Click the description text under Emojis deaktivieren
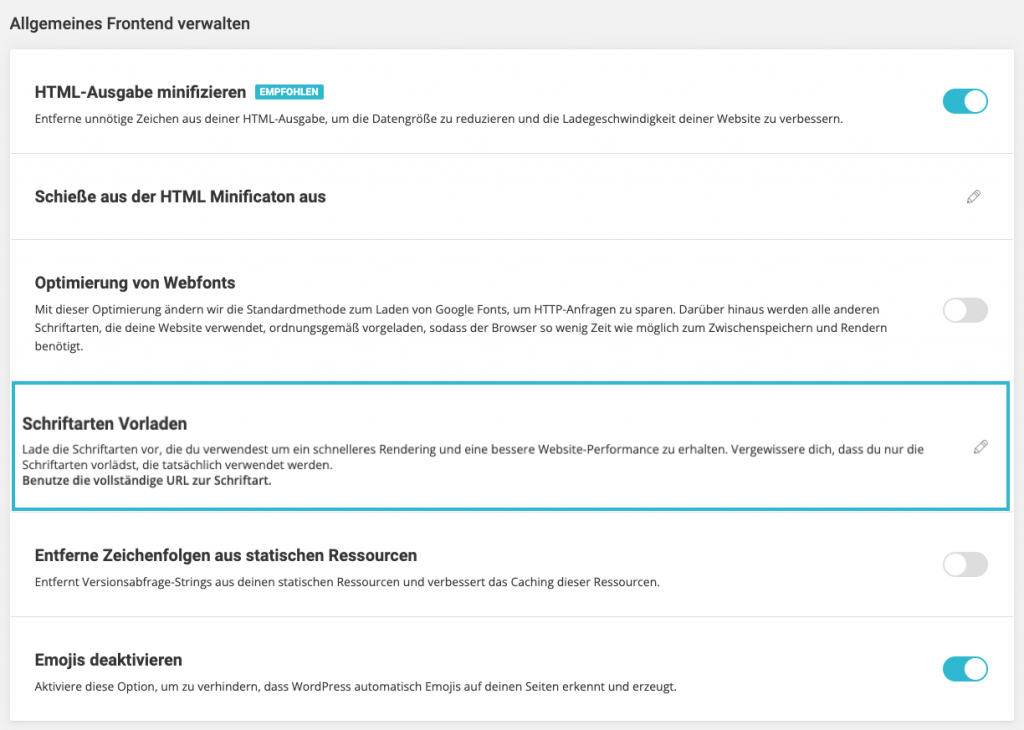The image size is (1024, 730). tap(355, 687)
